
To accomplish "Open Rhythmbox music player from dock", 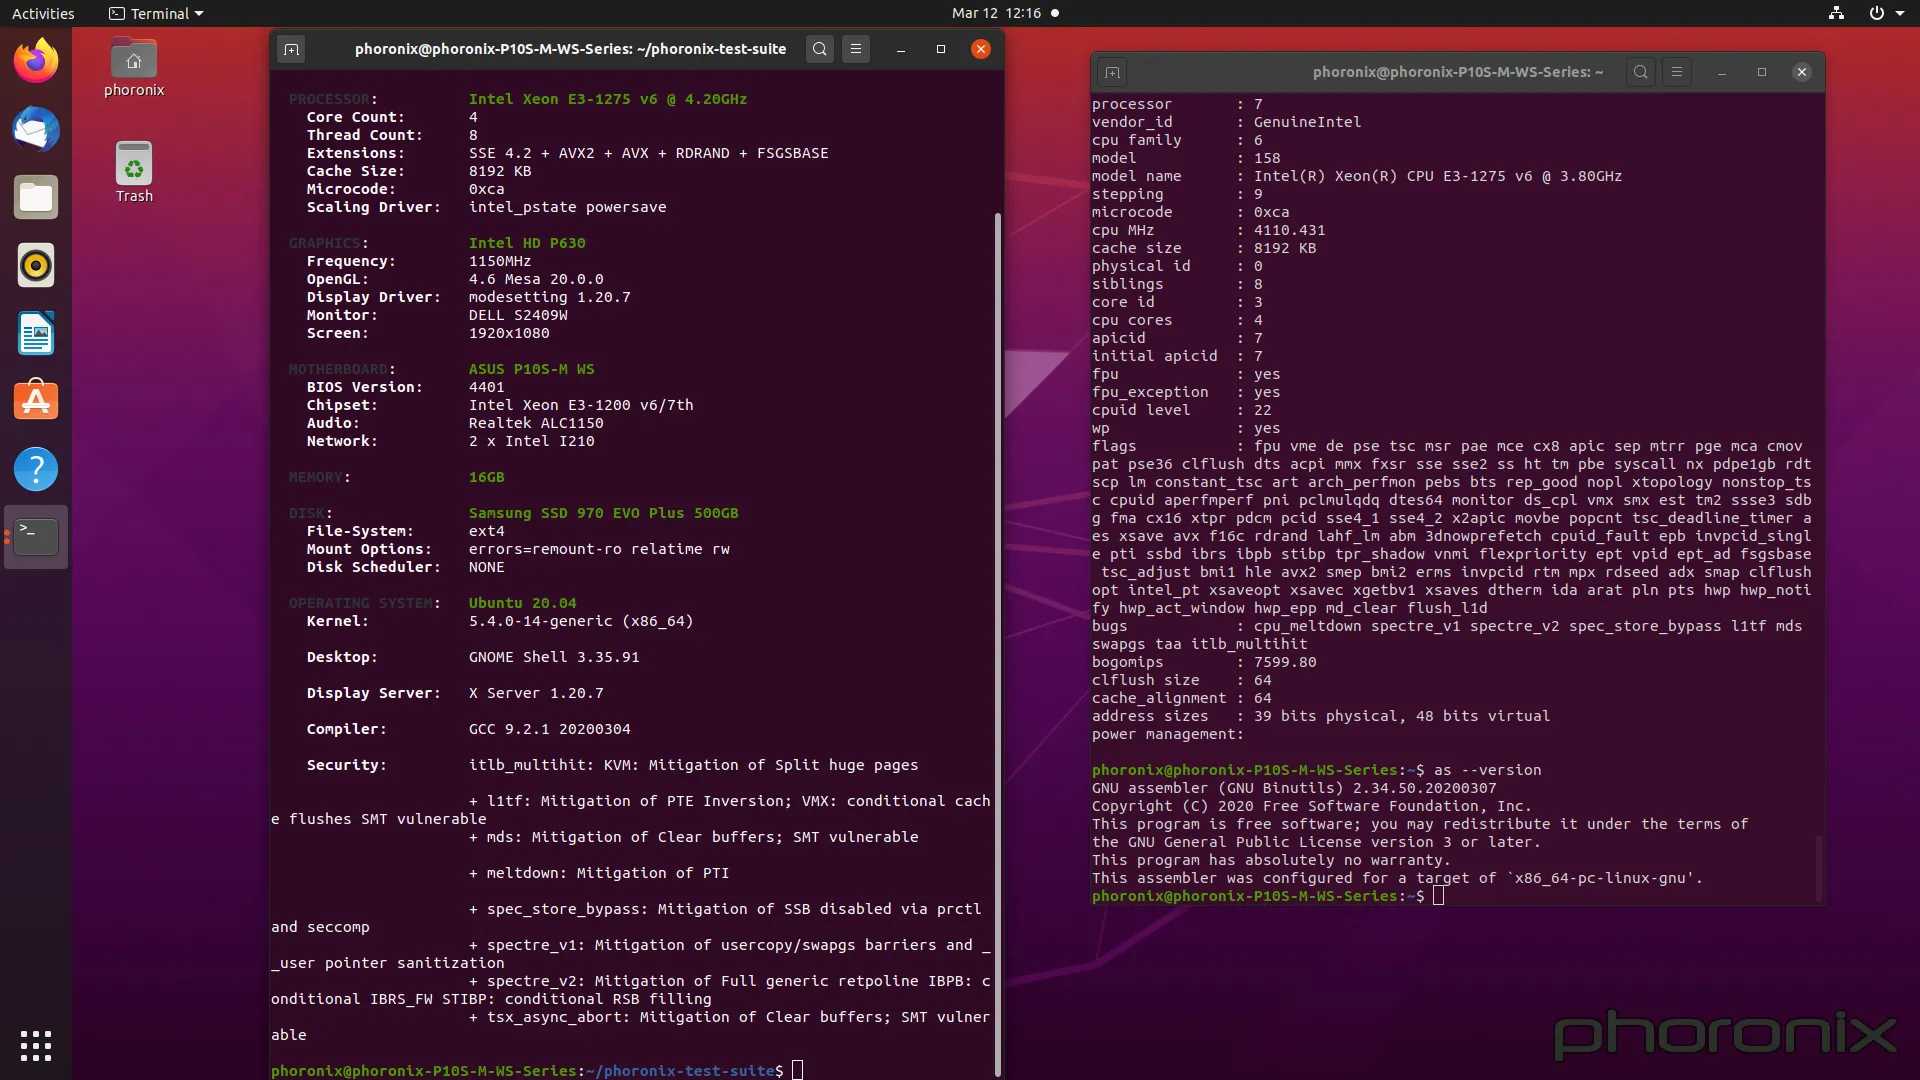I will [x=36, y=265].
